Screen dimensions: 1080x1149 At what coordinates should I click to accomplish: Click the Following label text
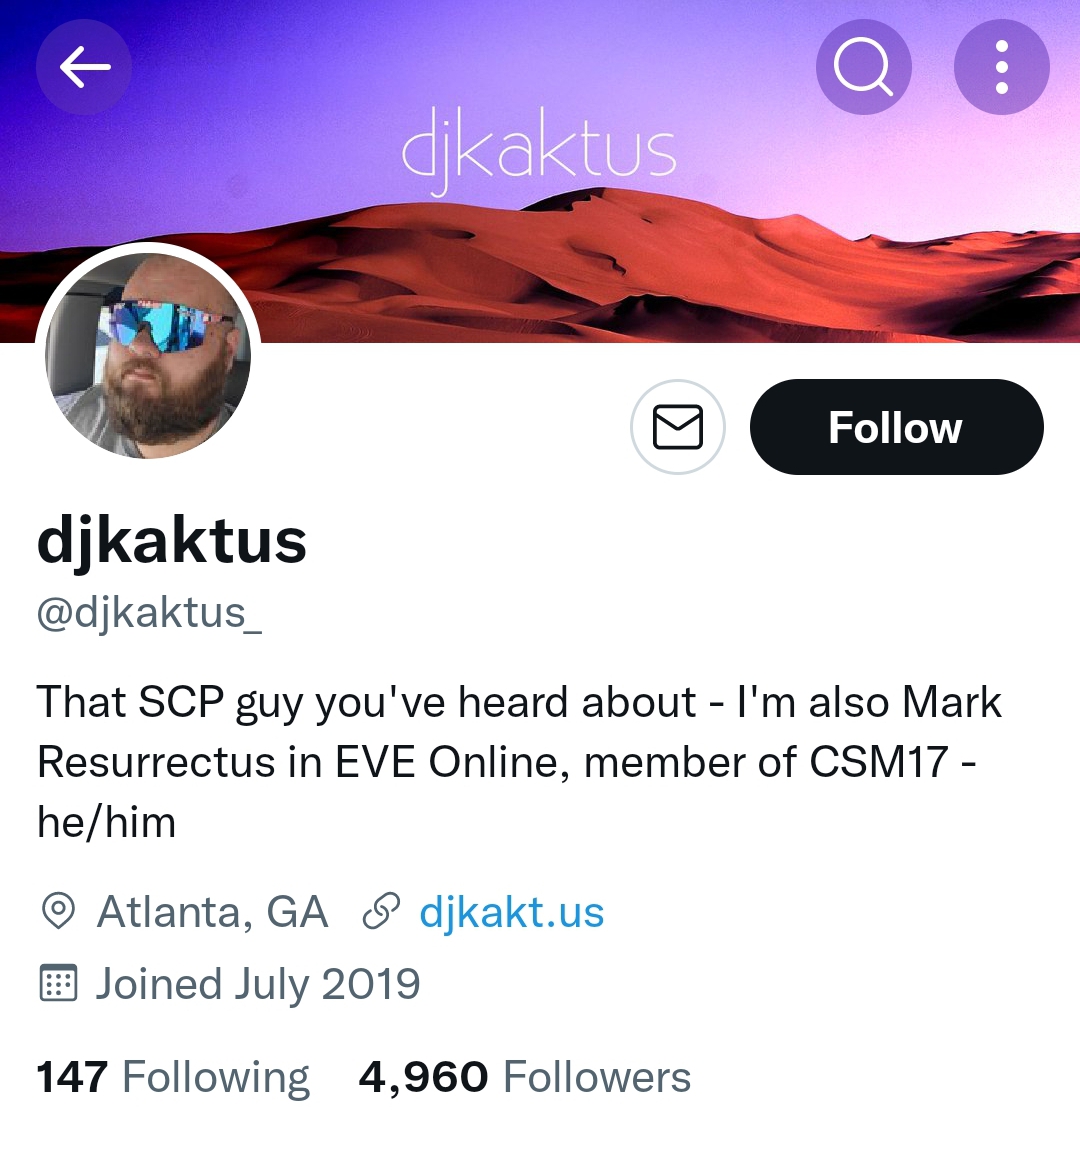[216, 1077]
